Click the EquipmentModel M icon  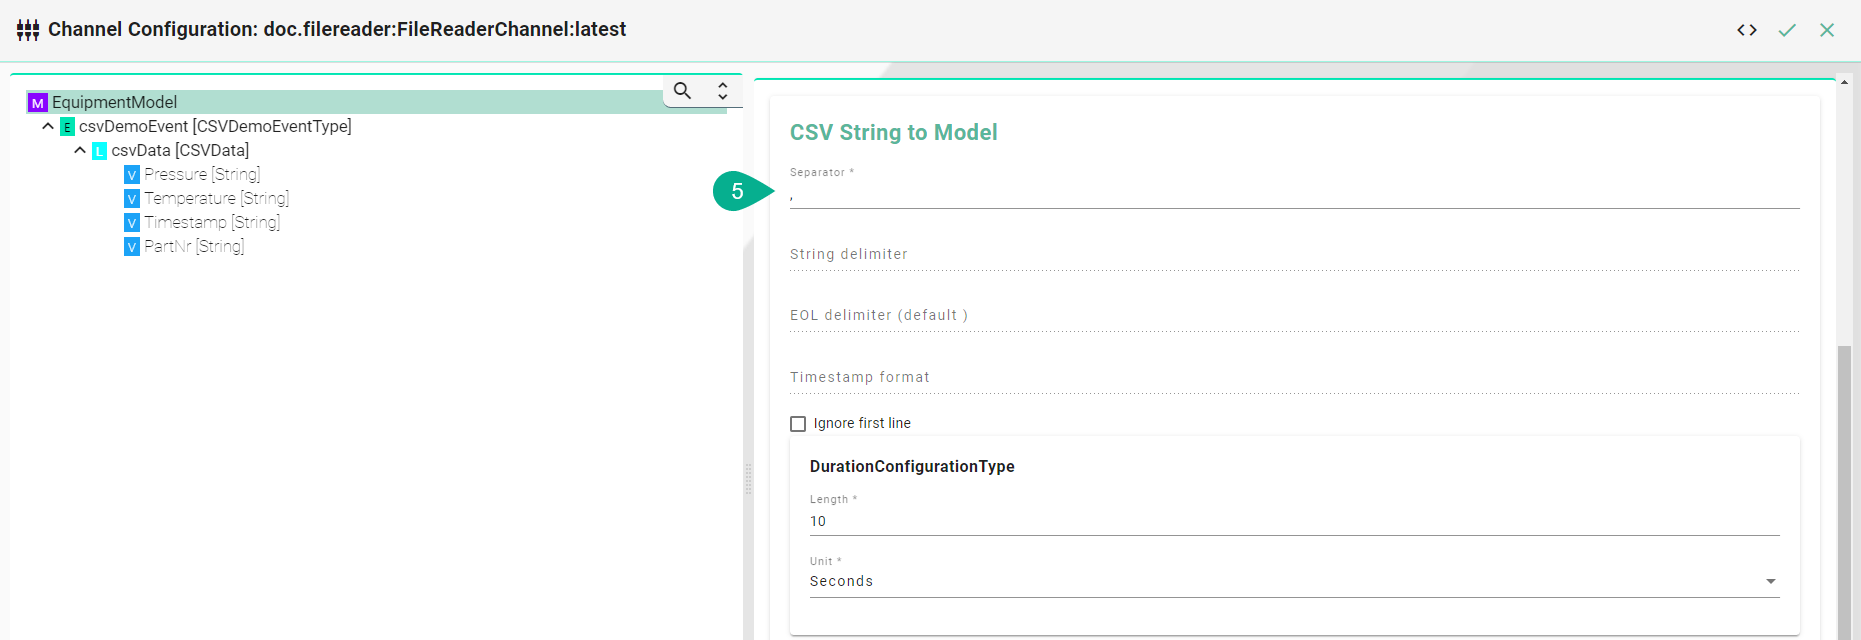coord(38,103)
